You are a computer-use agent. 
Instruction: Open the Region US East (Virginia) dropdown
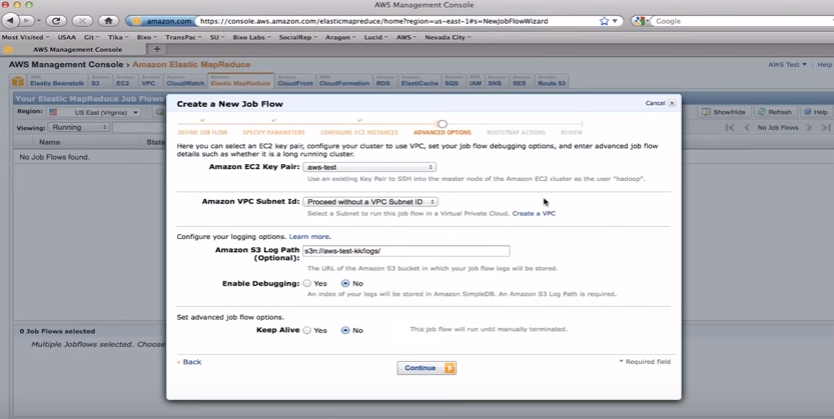click(x=93, y=112)
